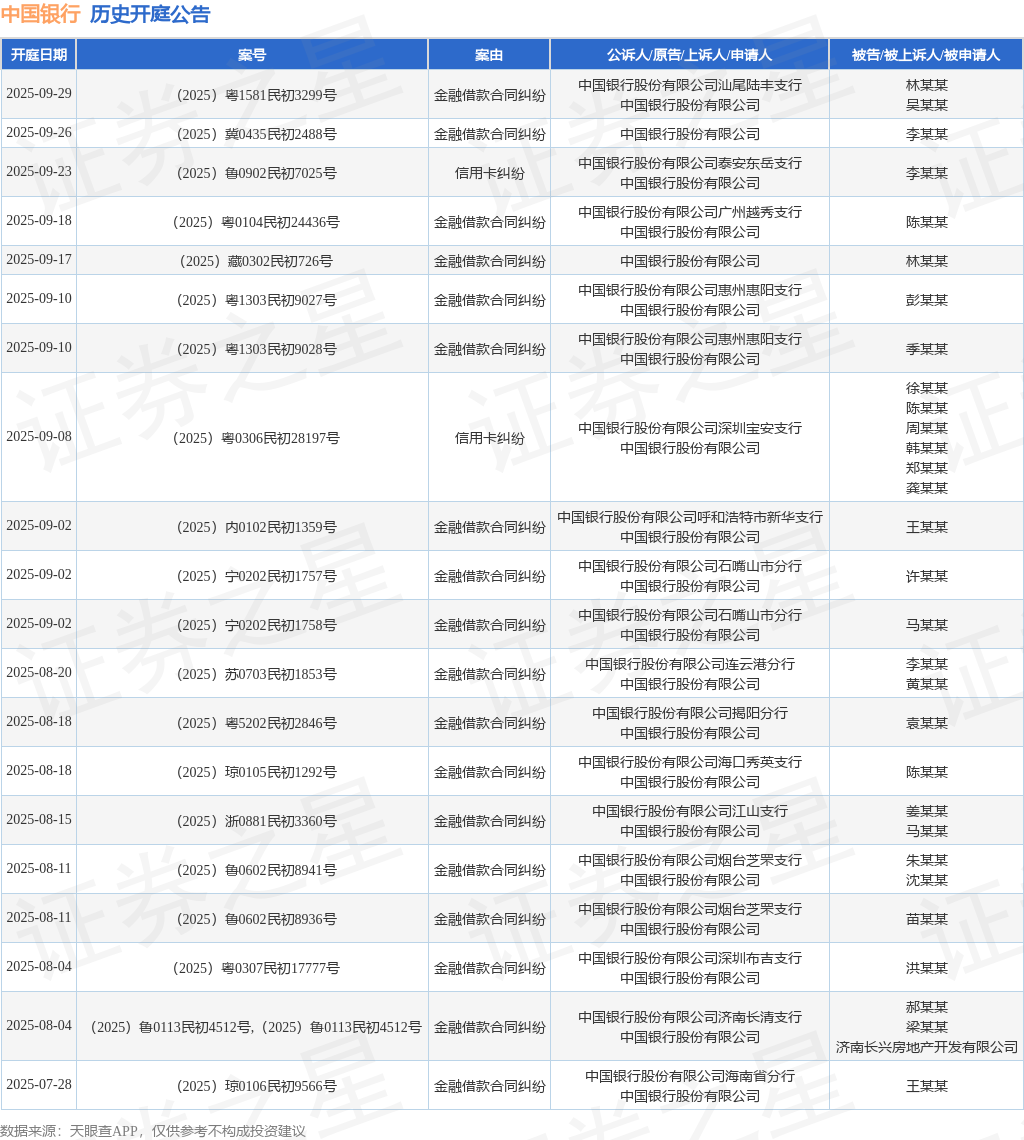1024x1140 pixels.
Task: Click defendant 吴某某
Action: coord(927,105)
